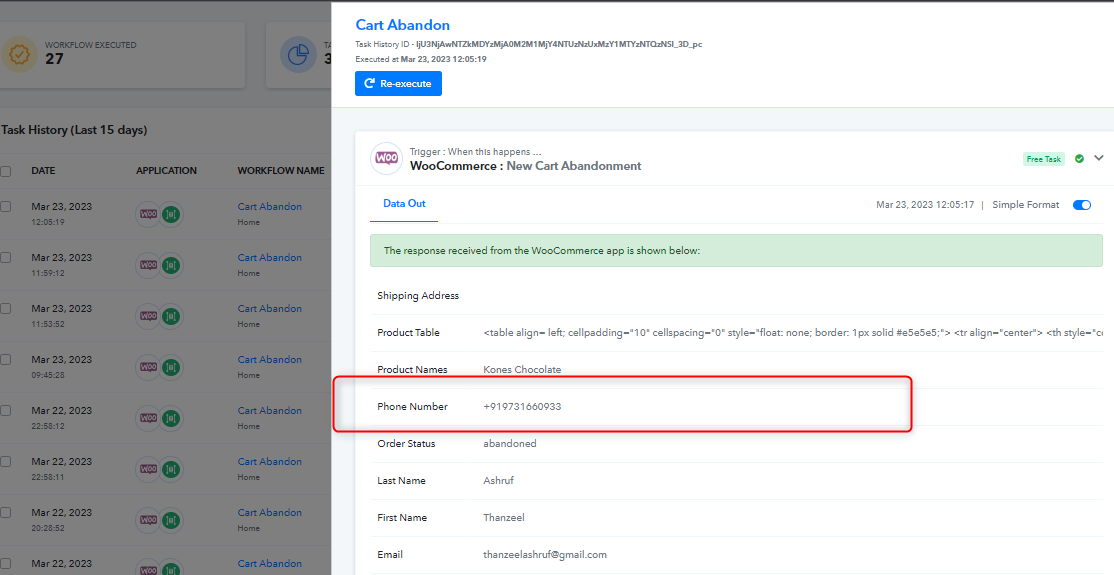The image size is (1114, 575).
Task: Click green app icon in 09:45:28 row
Action: (x=171, y=367)
